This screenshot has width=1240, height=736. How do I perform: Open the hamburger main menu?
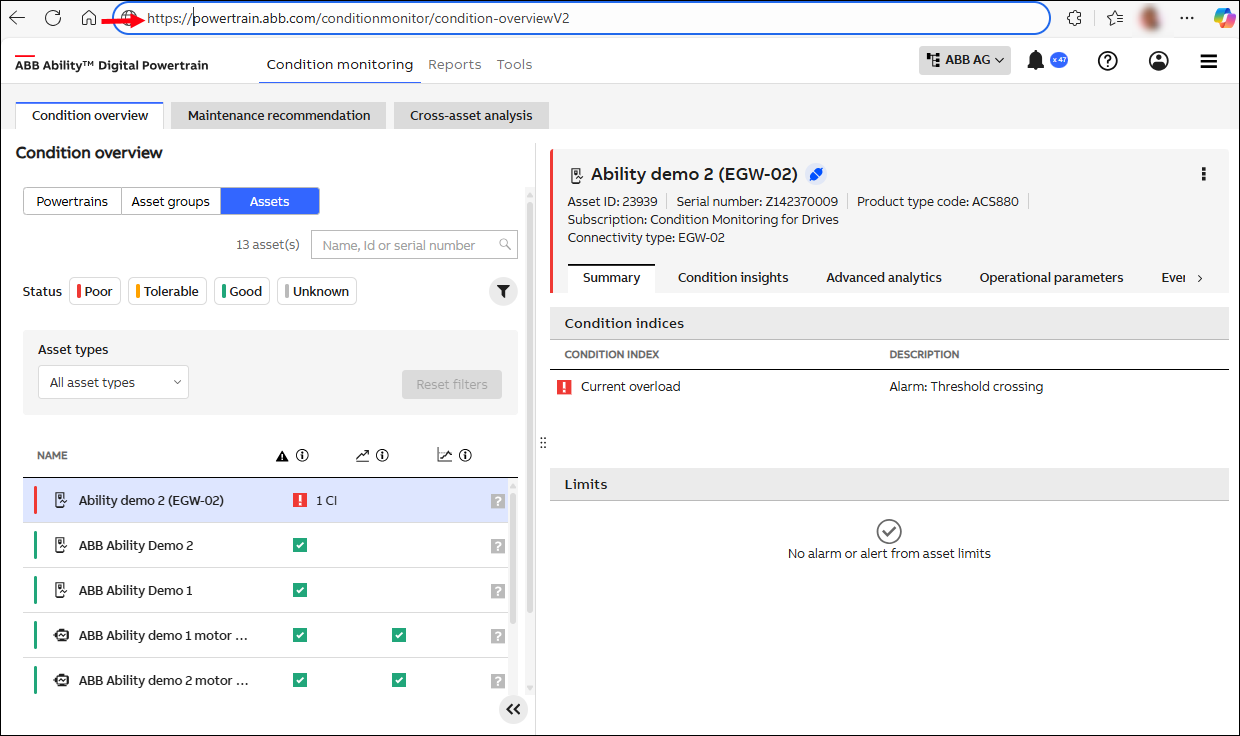click(x=1208, y=61)
